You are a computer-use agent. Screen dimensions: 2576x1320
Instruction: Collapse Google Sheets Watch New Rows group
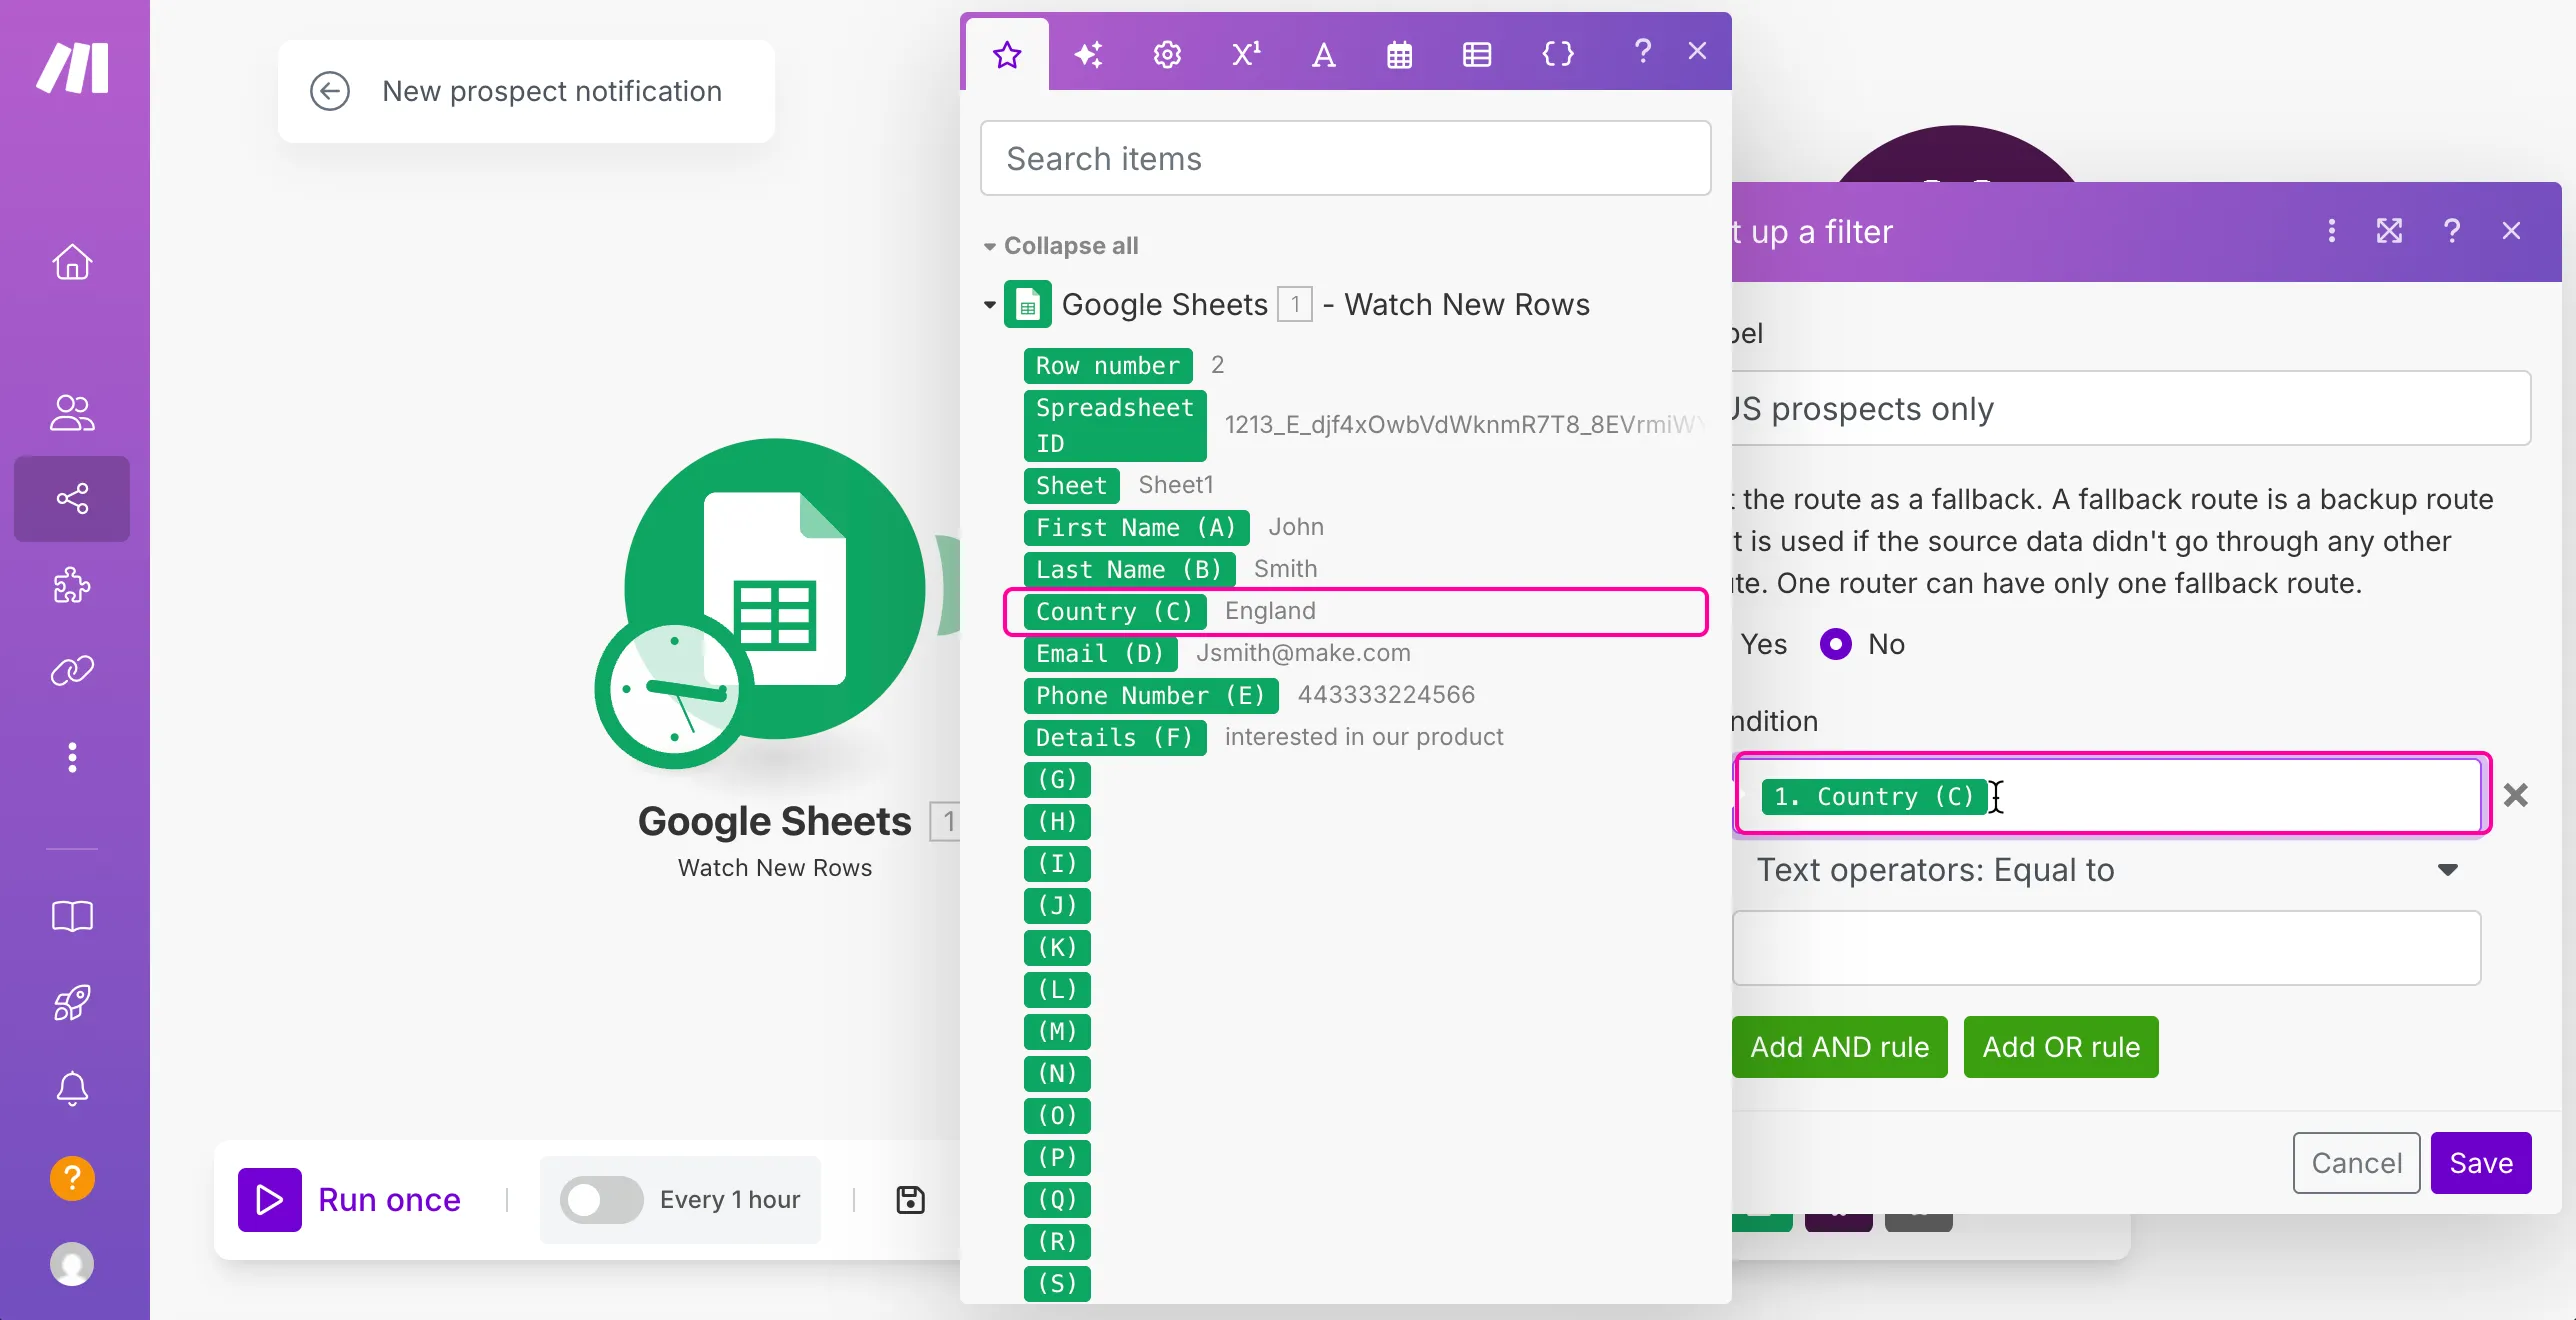coord(989,304)
